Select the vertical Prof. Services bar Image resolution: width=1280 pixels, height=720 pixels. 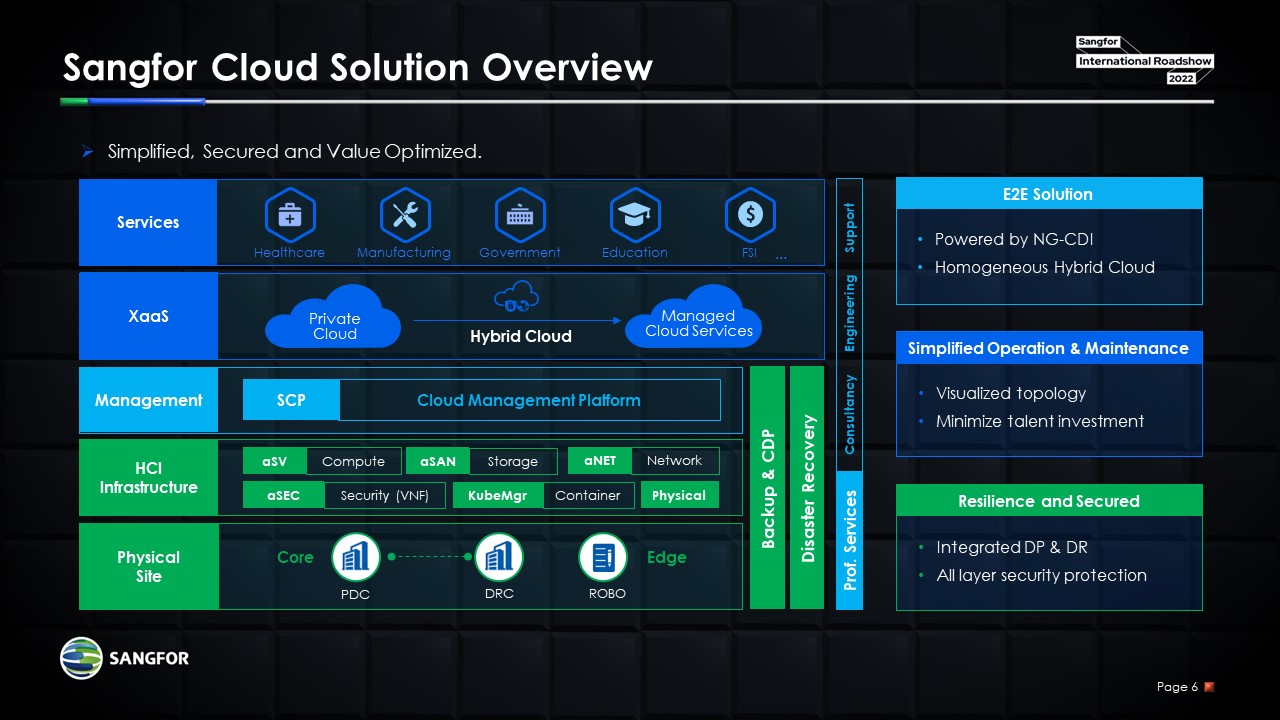pyautogui.click(x=849, y=540)
